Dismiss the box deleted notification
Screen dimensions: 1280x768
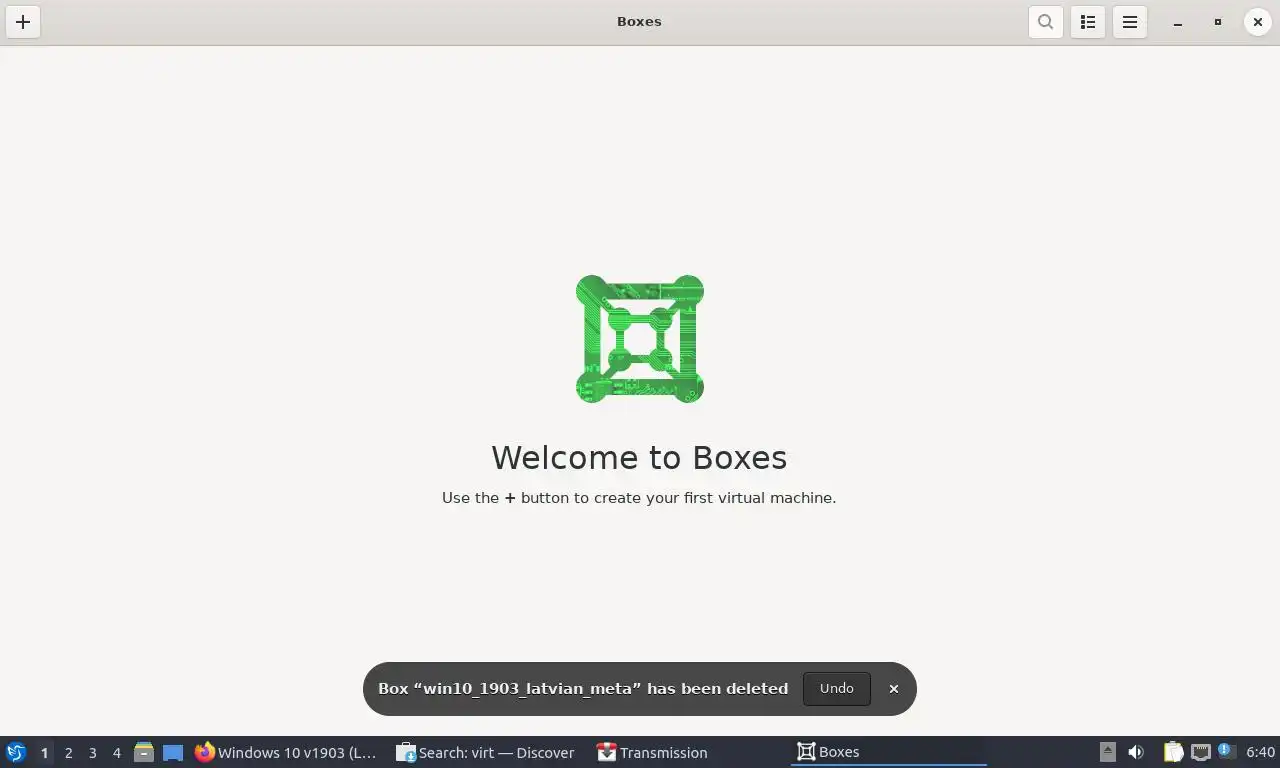[x=894, y=689]
